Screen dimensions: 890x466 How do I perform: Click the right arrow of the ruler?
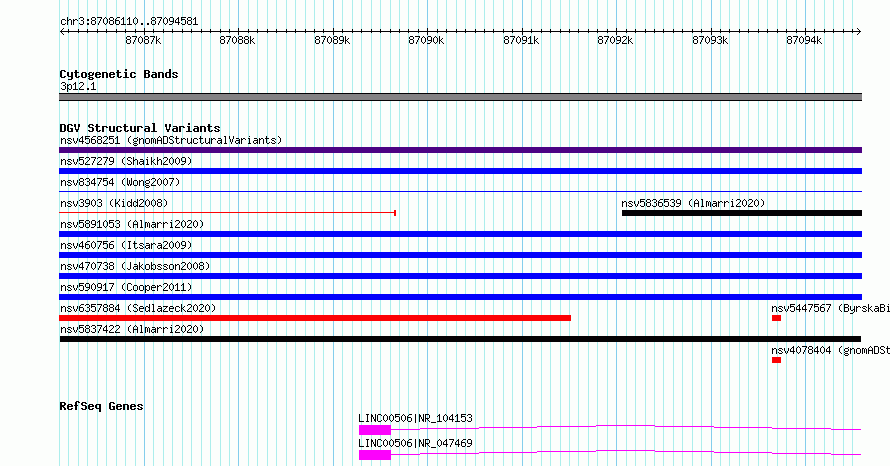[x=859, y=31]
